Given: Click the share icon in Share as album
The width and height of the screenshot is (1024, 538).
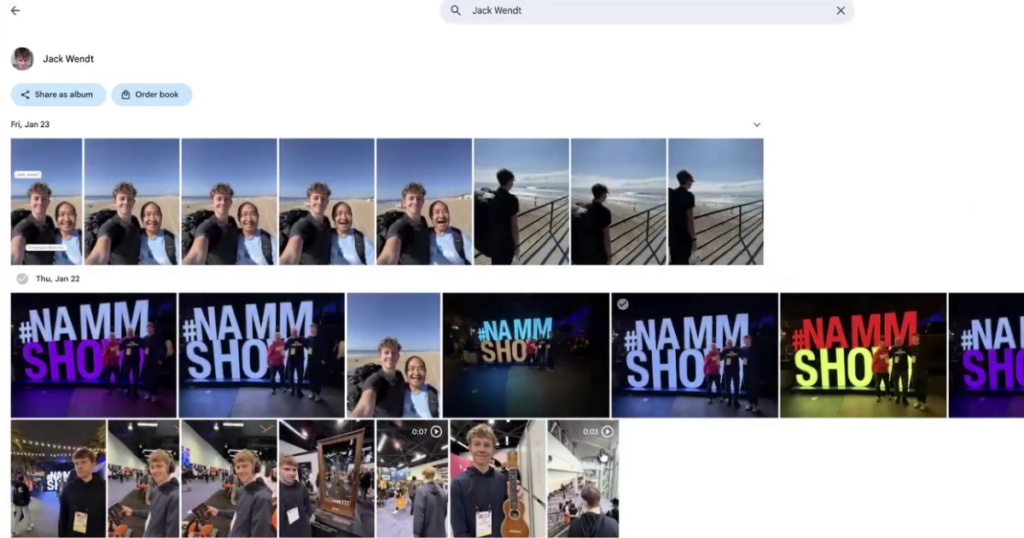Looking at the screenshot, I should 25,95.
